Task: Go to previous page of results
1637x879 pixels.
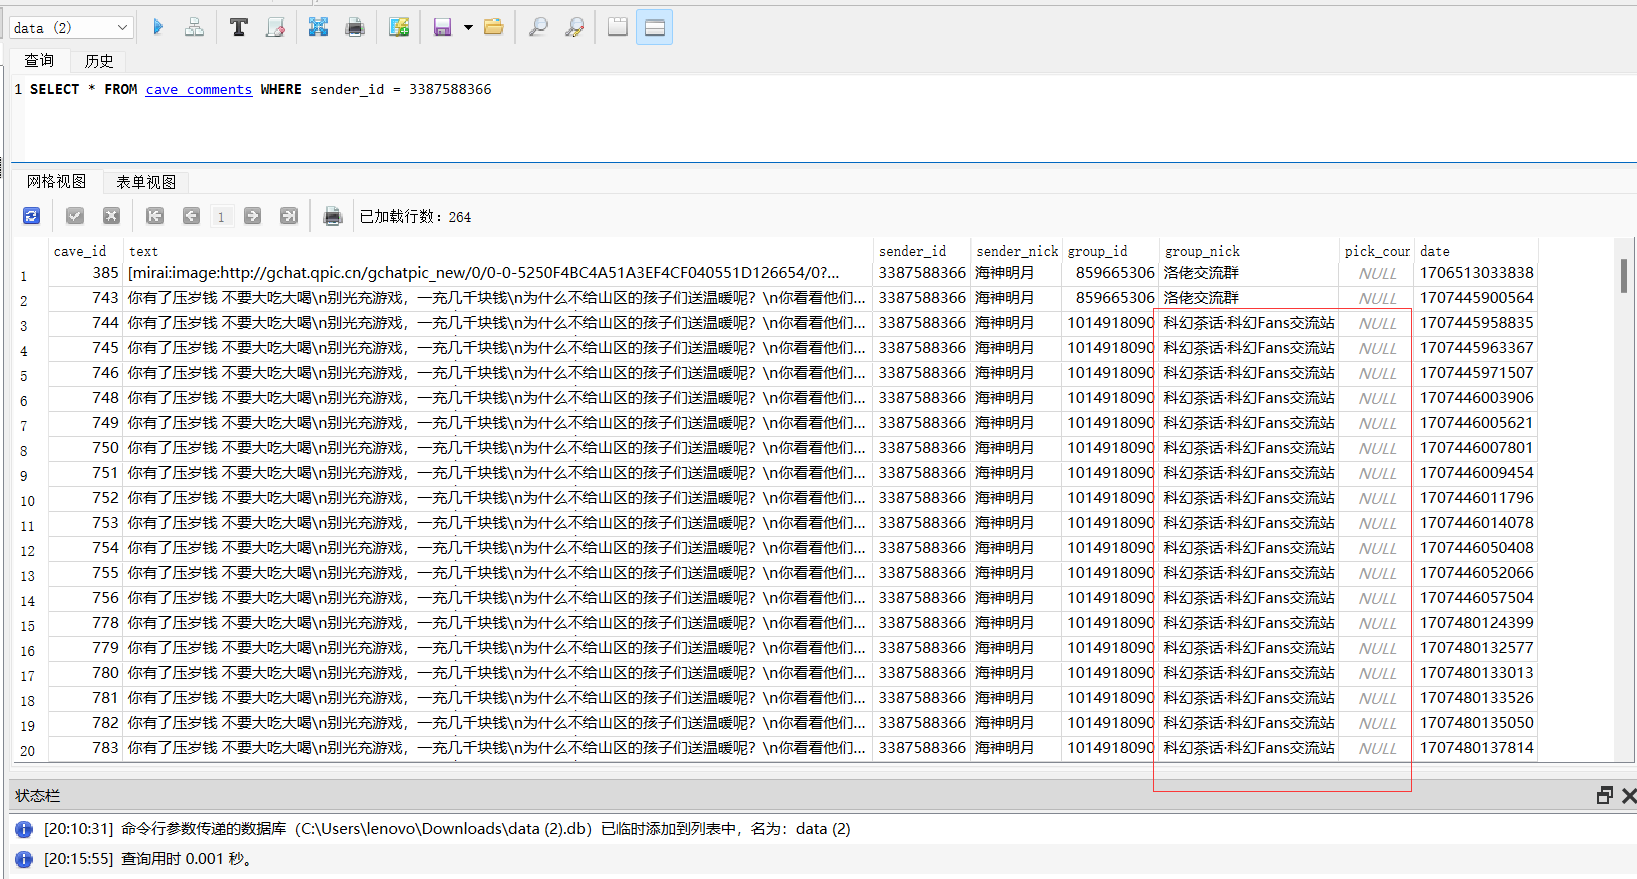Action: (191, 216)
